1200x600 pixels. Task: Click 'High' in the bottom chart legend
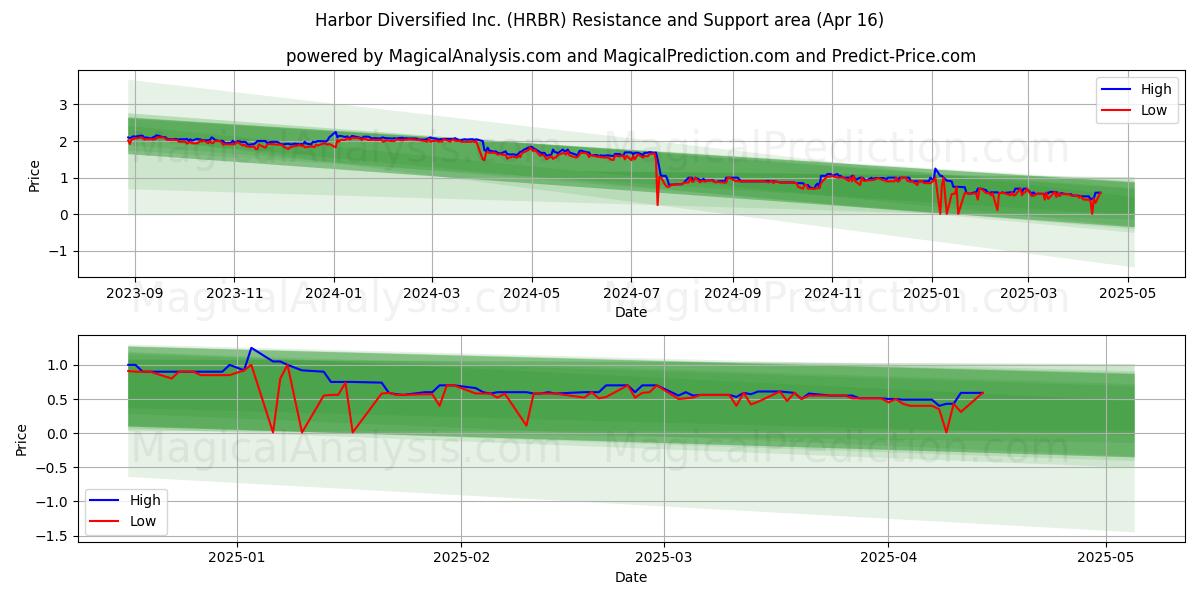pyautogui.click(x=145, y=500)
